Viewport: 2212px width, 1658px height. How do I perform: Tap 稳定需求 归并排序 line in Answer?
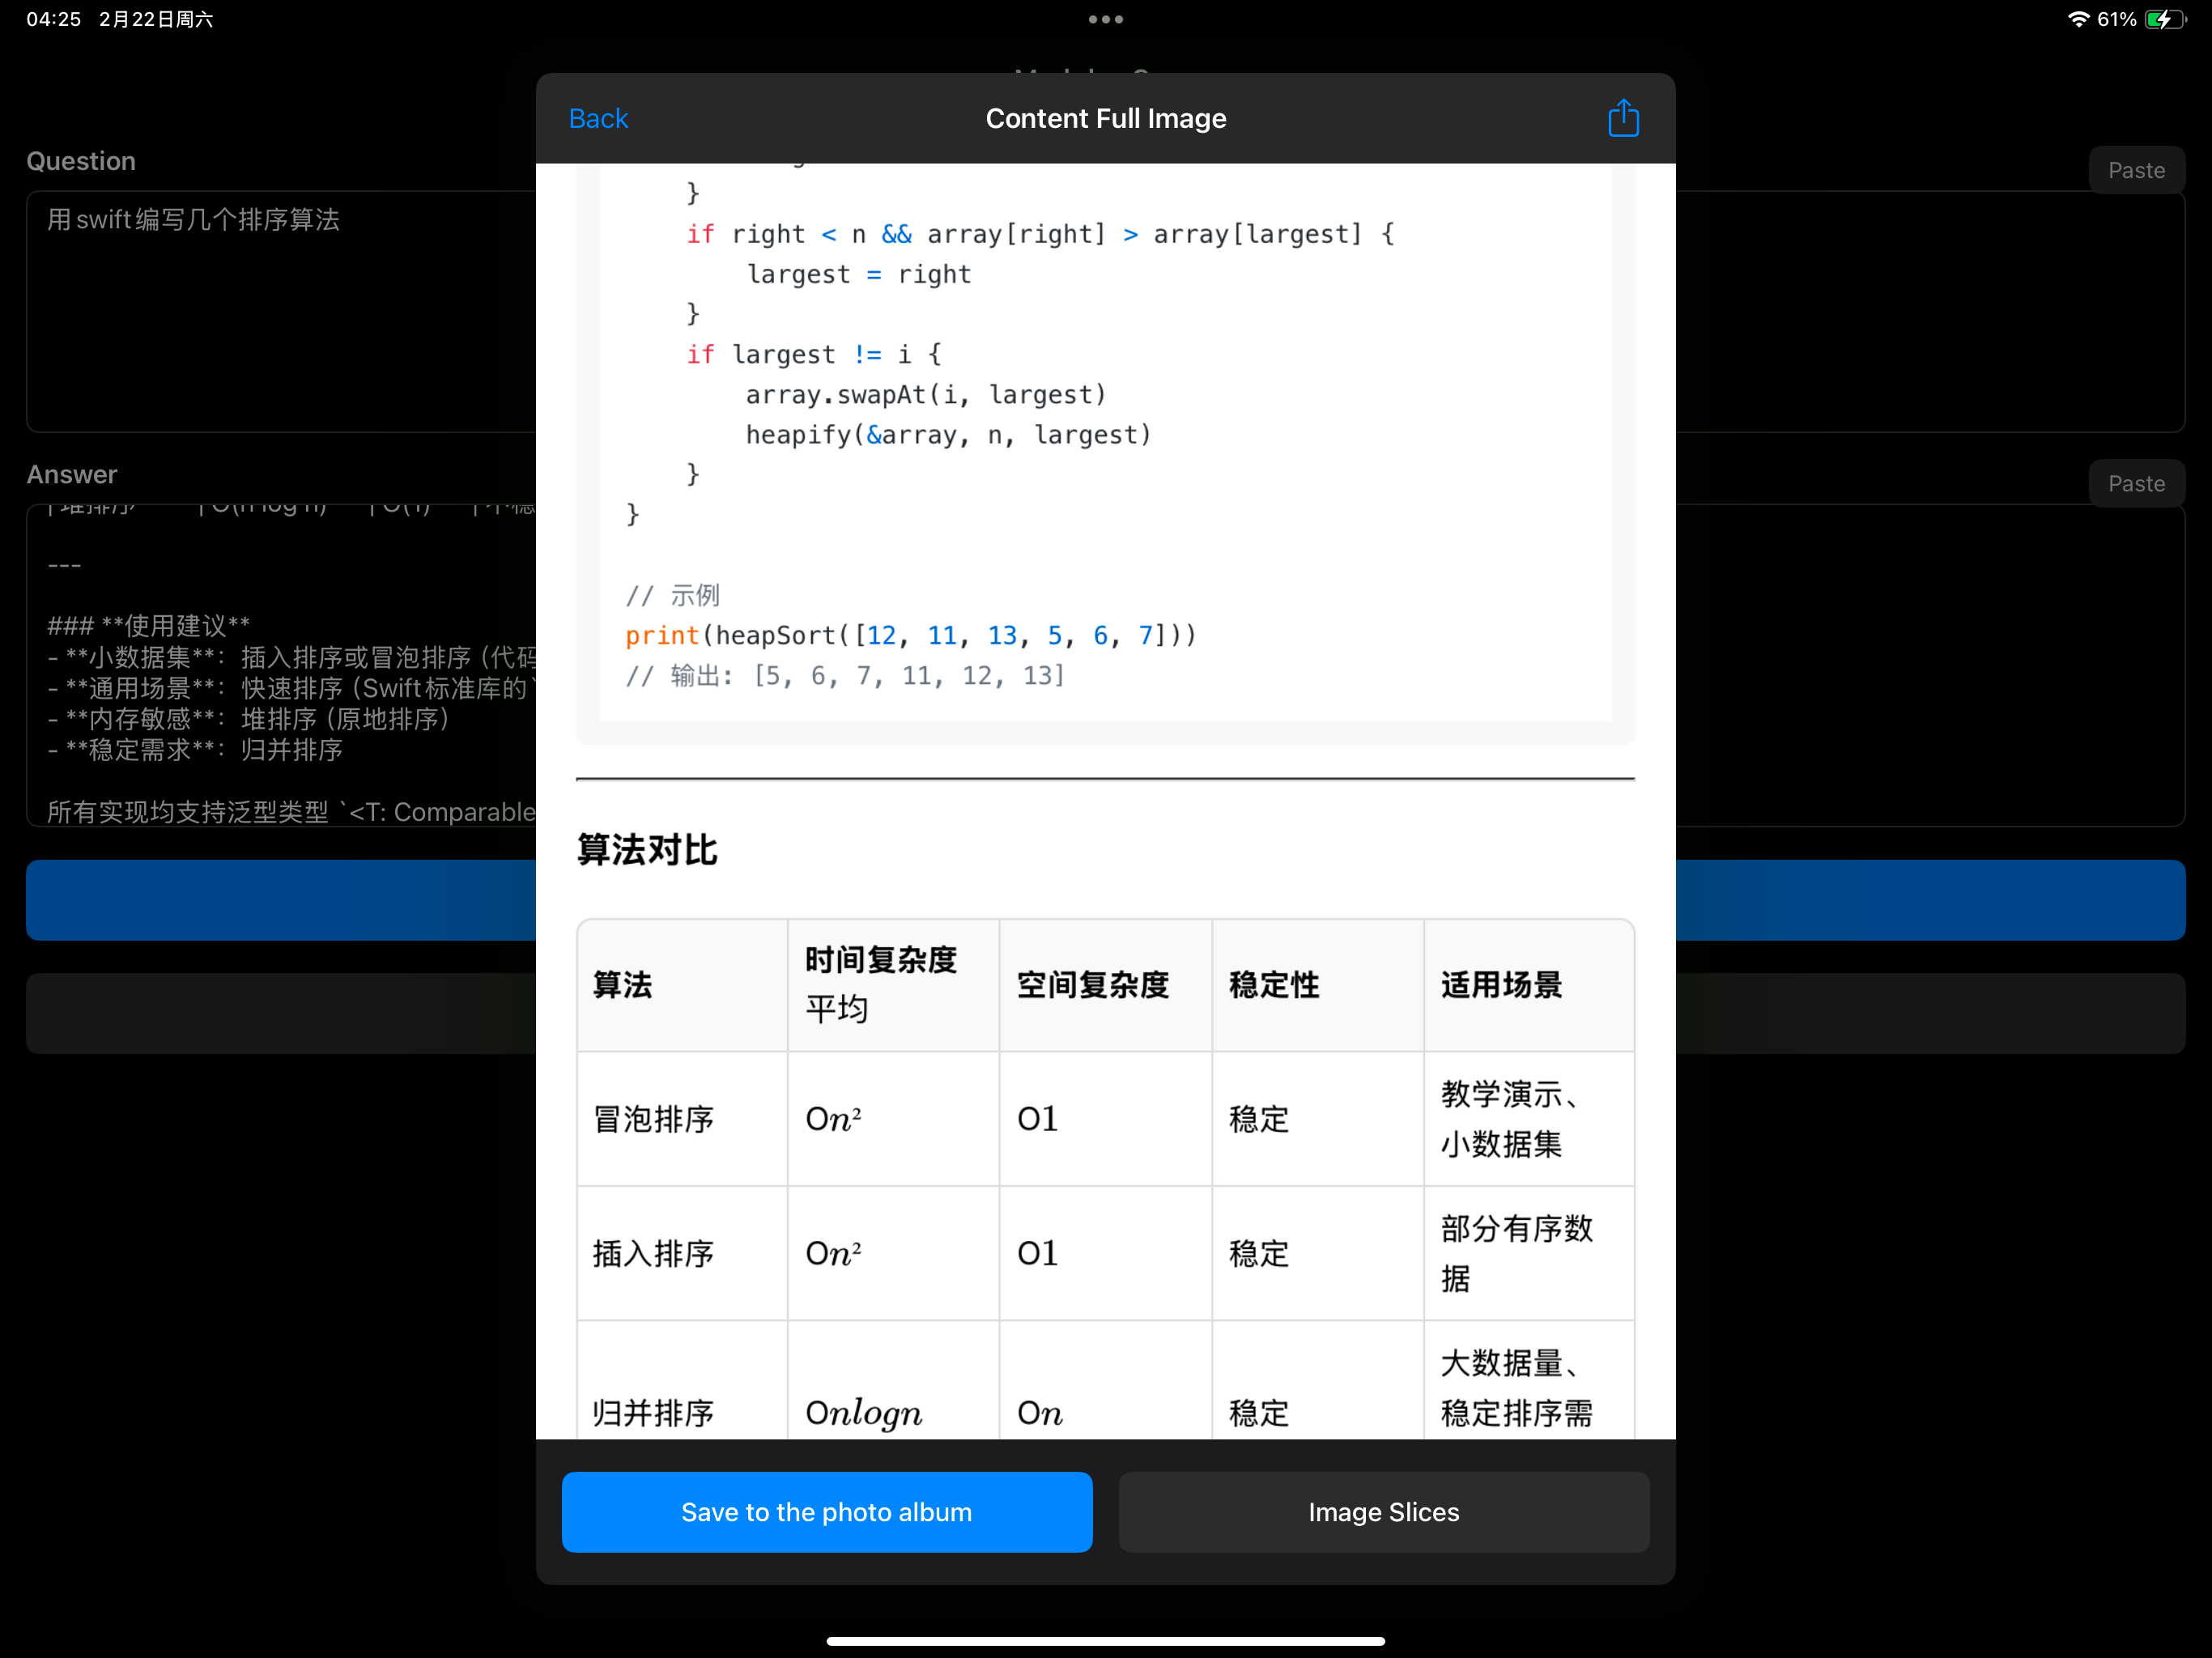[x=195, y=749]
